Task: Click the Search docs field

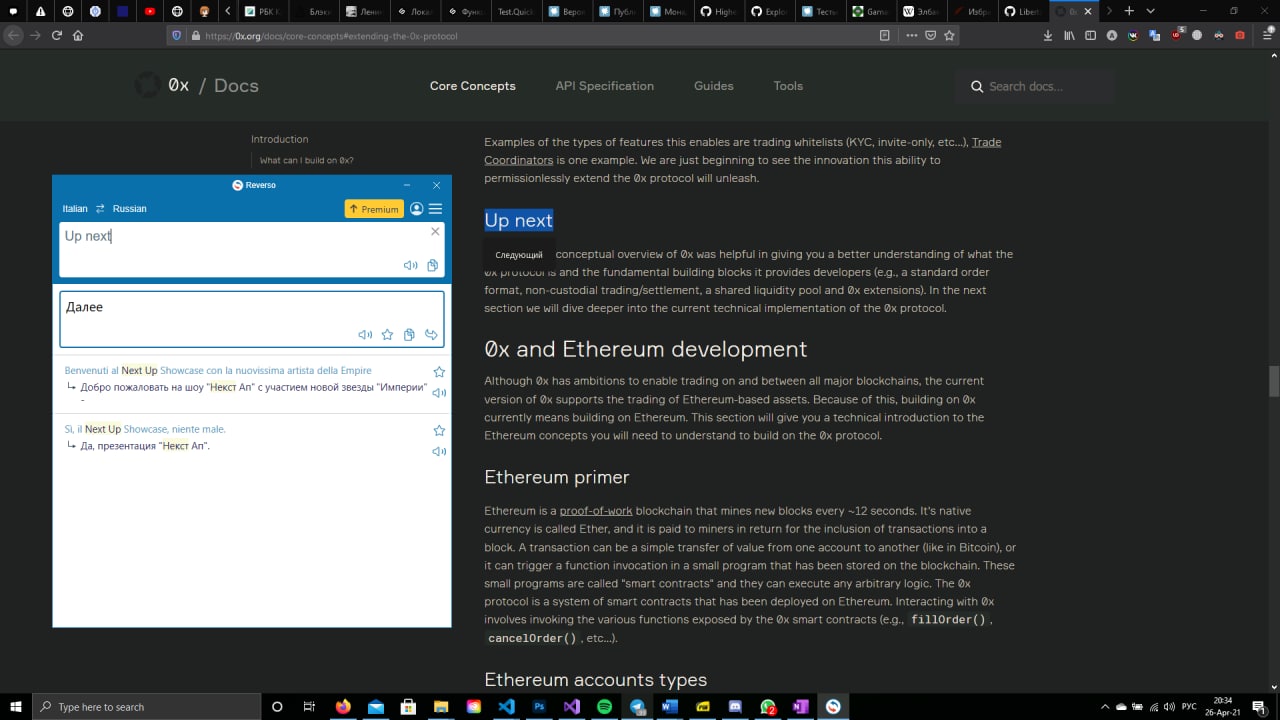Action: coord(1035,87)
